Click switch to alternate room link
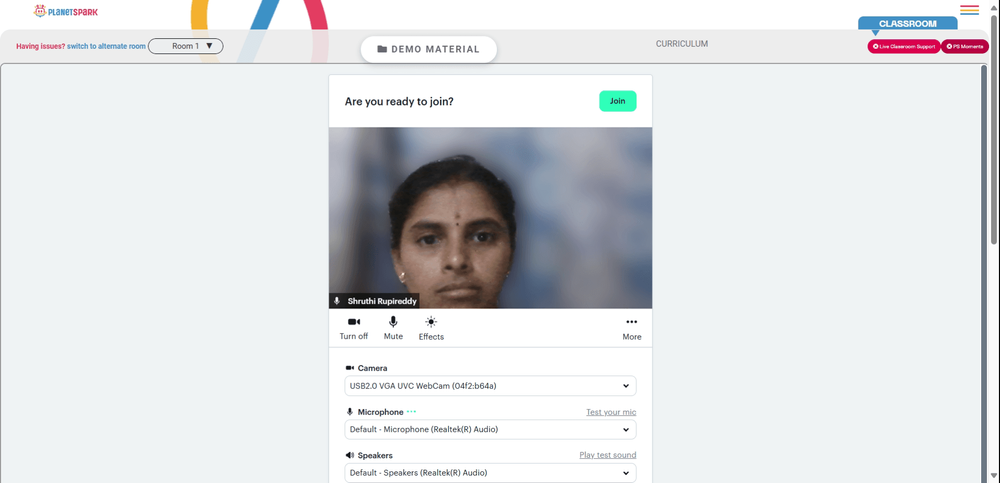The width and height of the screenshot is (1000, 483). click(106, 46)
